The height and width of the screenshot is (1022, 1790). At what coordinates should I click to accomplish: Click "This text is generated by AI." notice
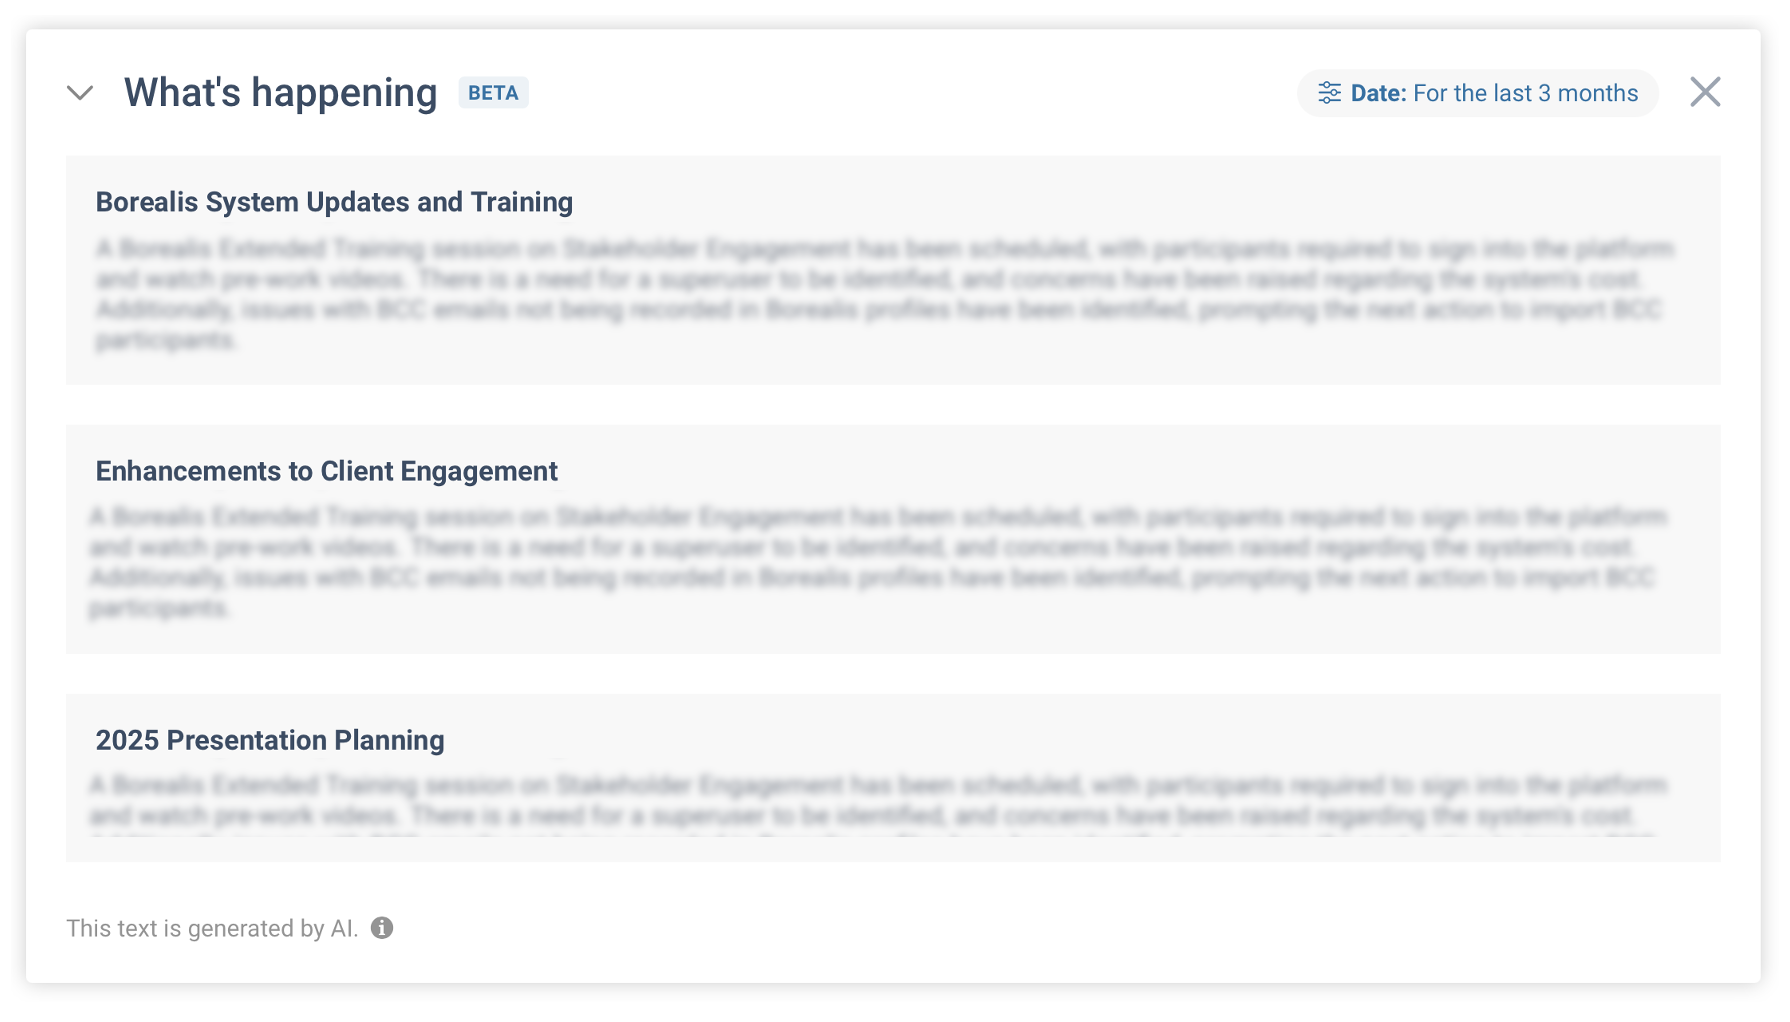tap(212, 928)
